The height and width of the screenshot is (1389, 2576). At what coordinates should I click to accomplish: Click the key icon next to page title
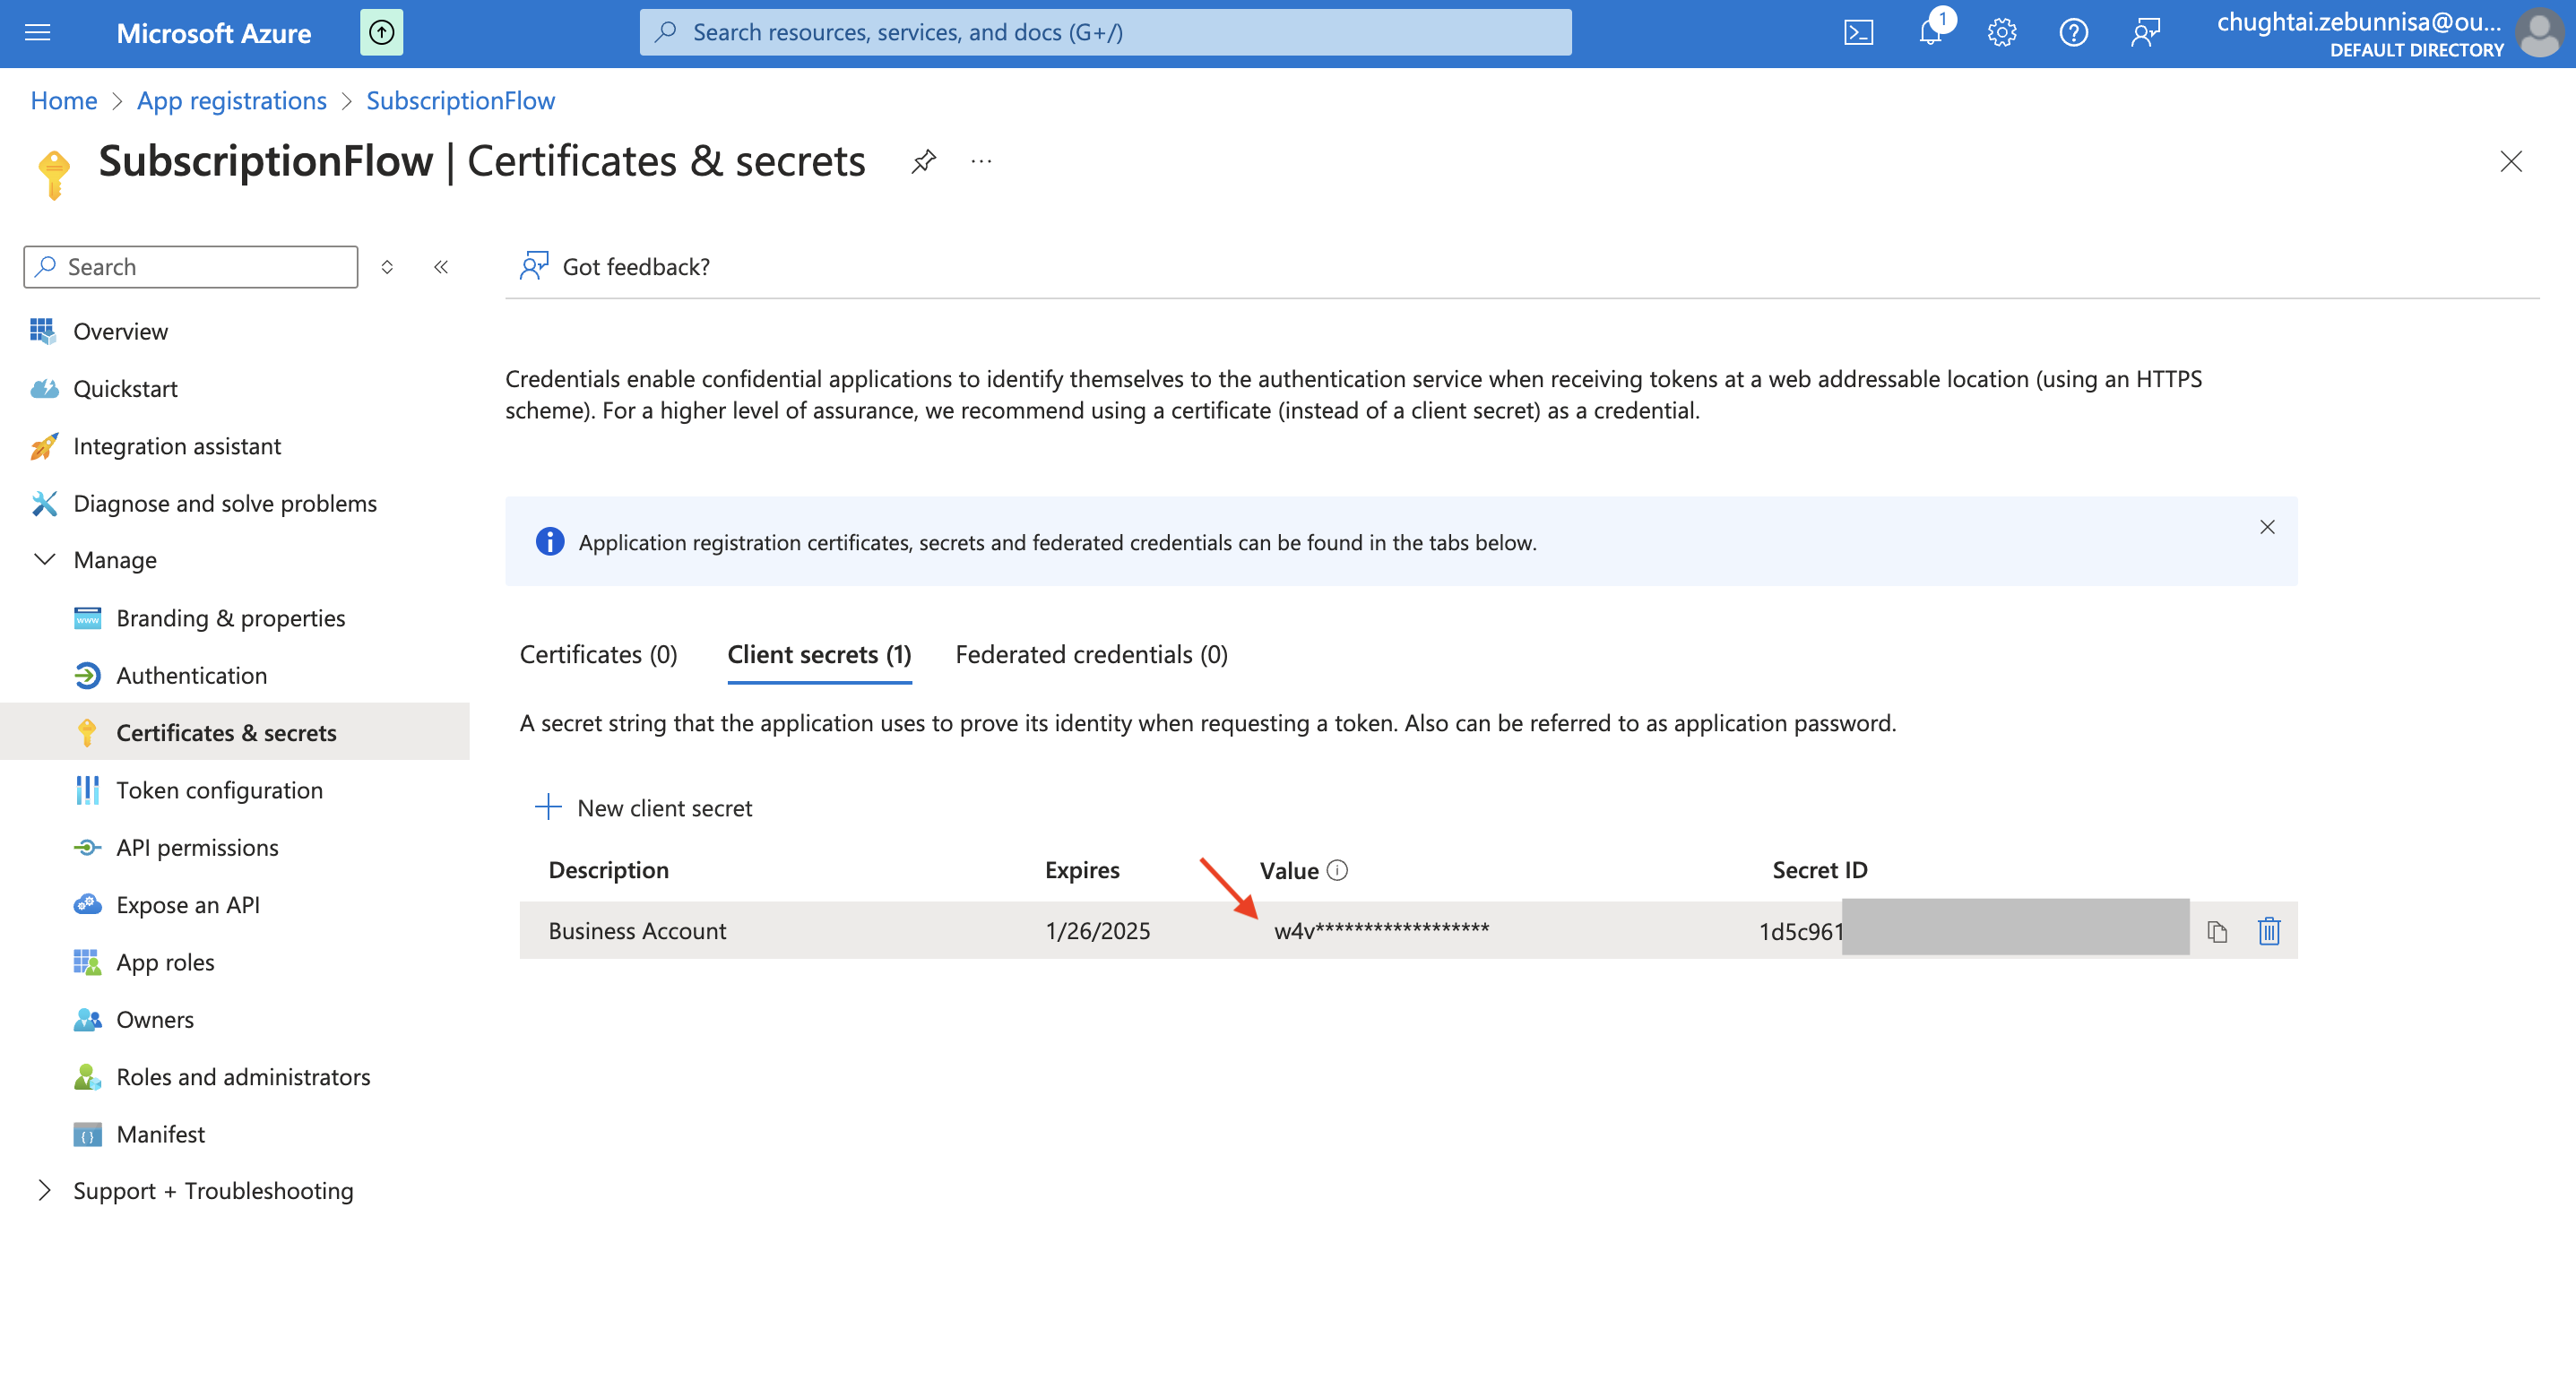54,174
